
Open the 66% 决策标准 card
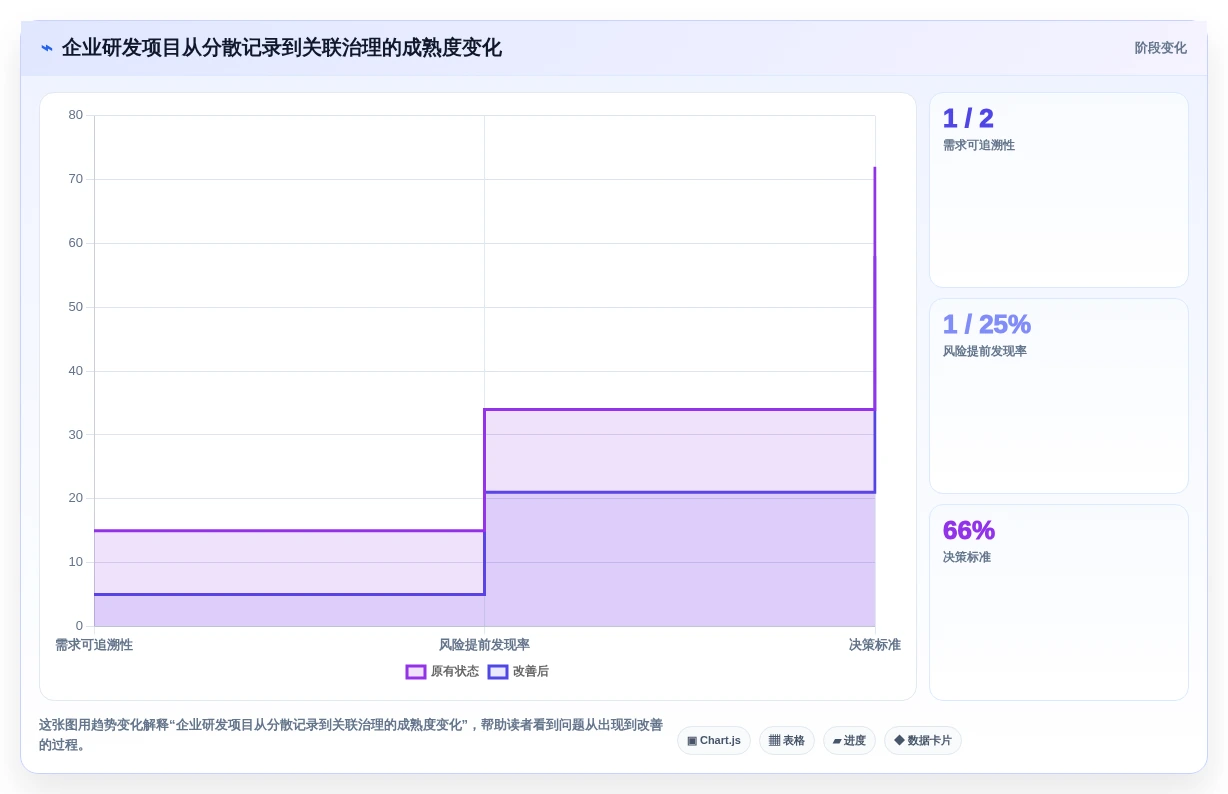point(1059,602)
